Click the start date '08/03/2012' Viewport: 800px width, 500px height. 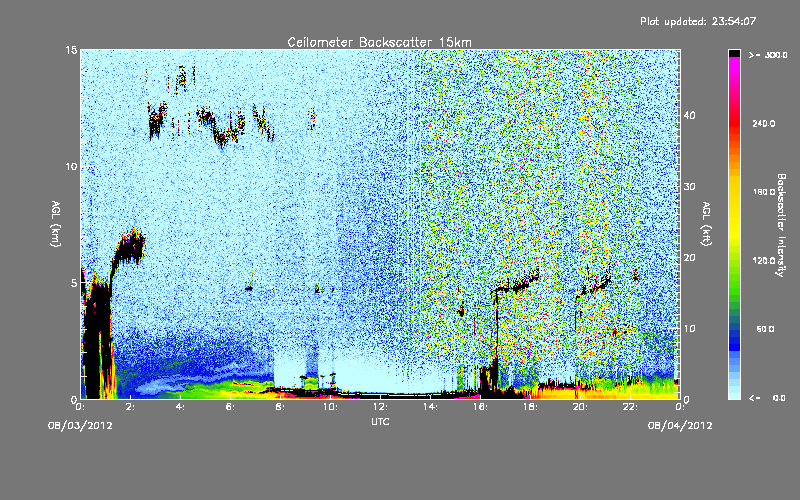pyautogui.click(x=80, y=426)
